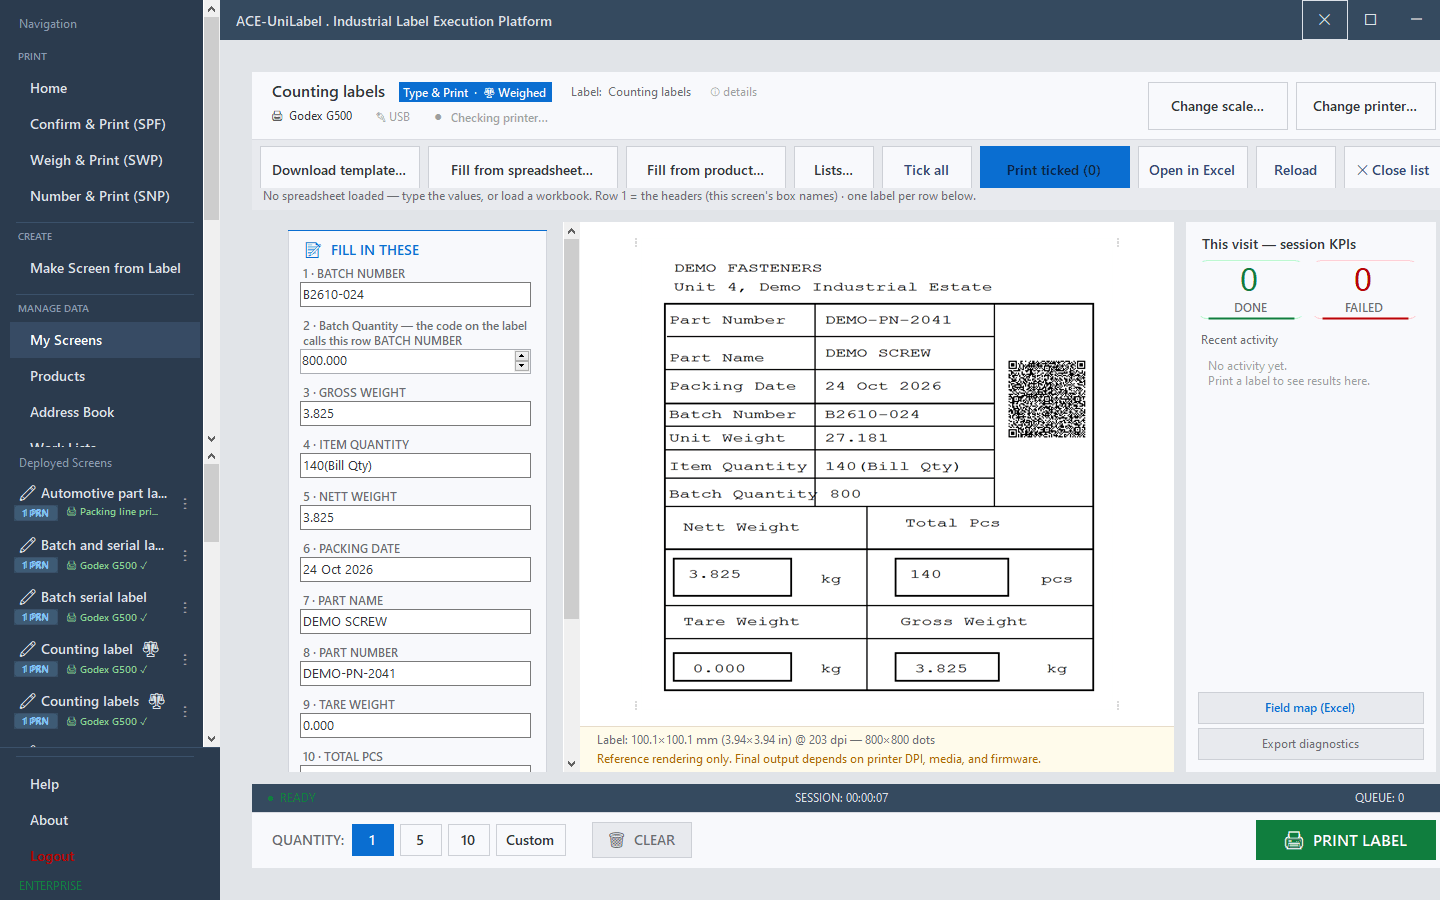The image size is (1440, 900).
Task: Click the printer icon on Print Label button
Action: click(x=1294, y=840)
